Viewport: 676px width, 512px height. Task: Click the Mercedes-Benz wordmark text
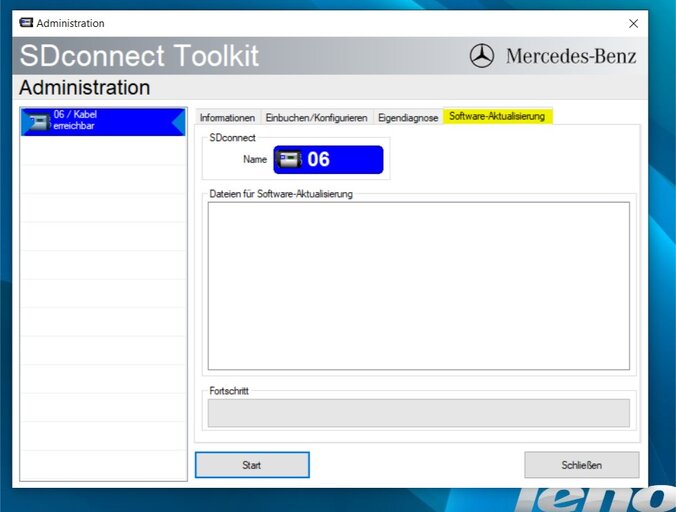tap(571, 56)
